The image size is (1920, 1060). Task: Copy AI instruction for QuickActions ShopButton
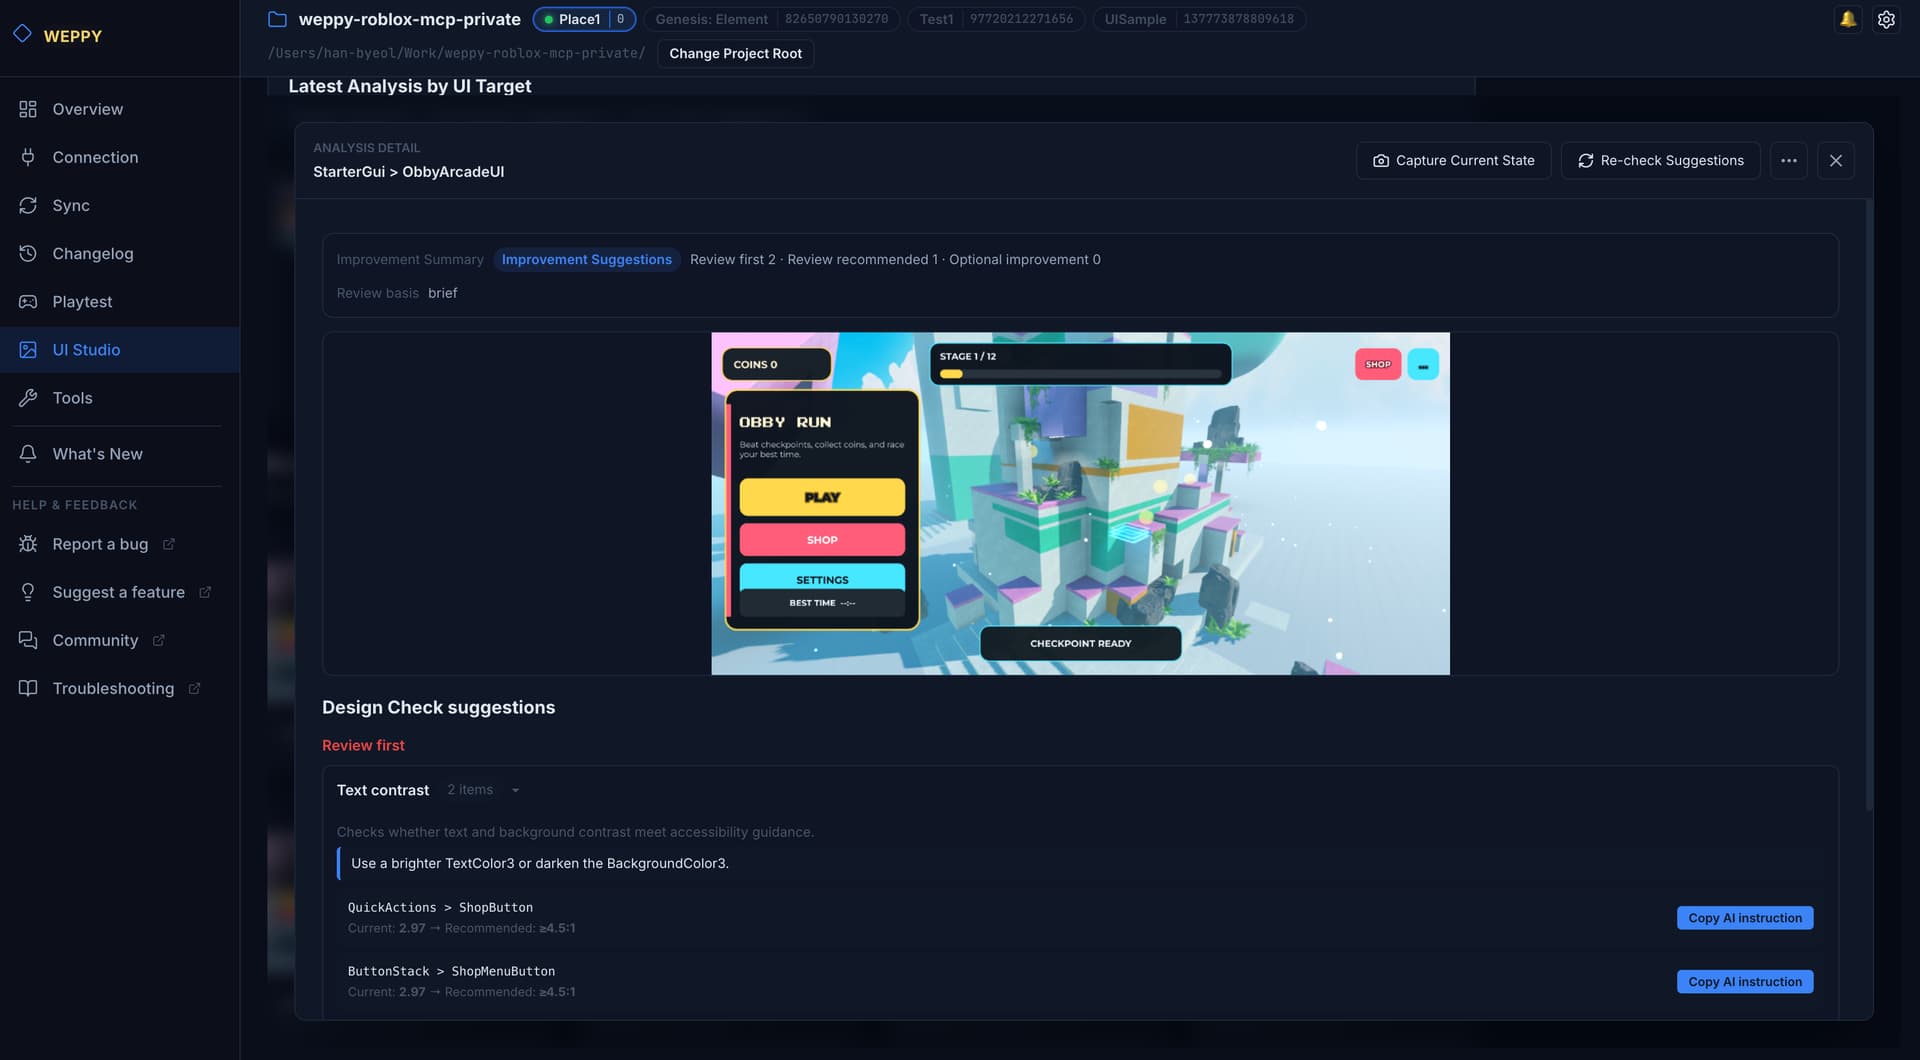click(1744, 918)
